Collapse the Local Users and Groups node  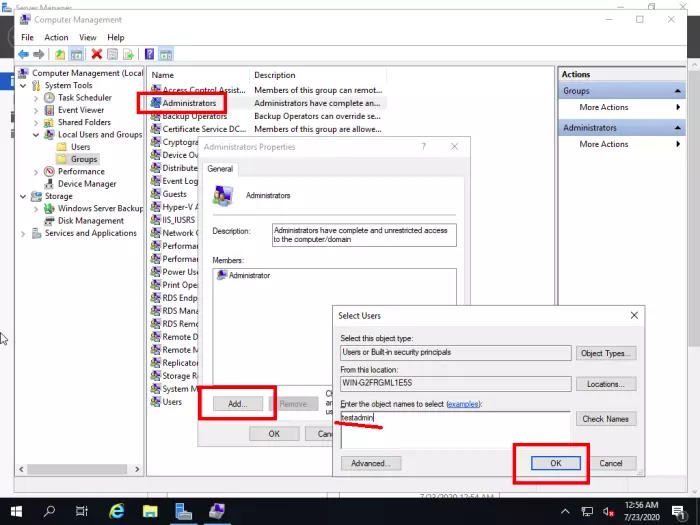[36, 134]
